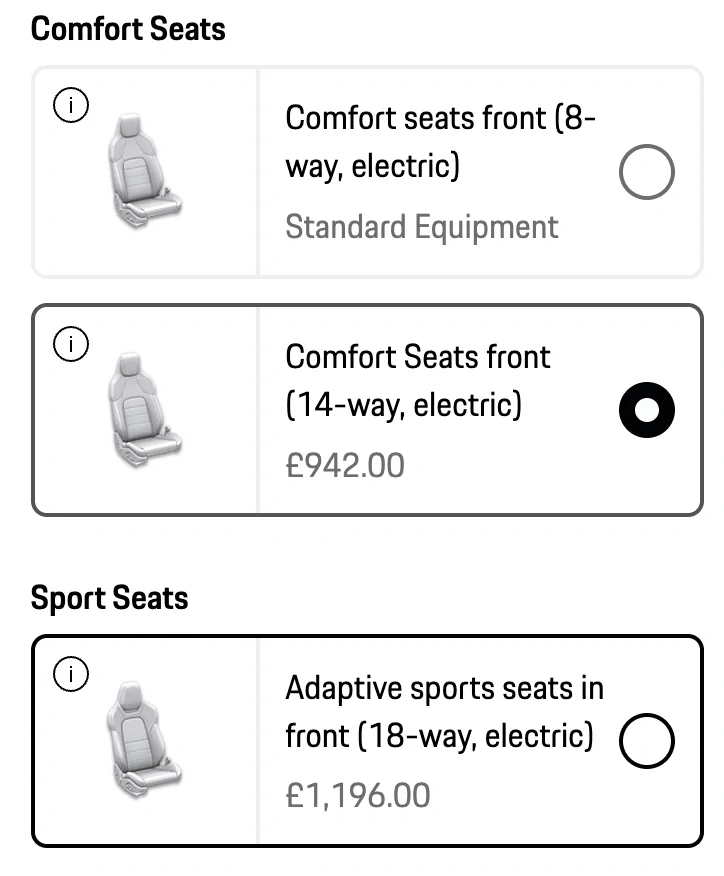Open info icon for Adaptive sports seats
This screenshot has width=724, height=876.
[x=71, y=674]
